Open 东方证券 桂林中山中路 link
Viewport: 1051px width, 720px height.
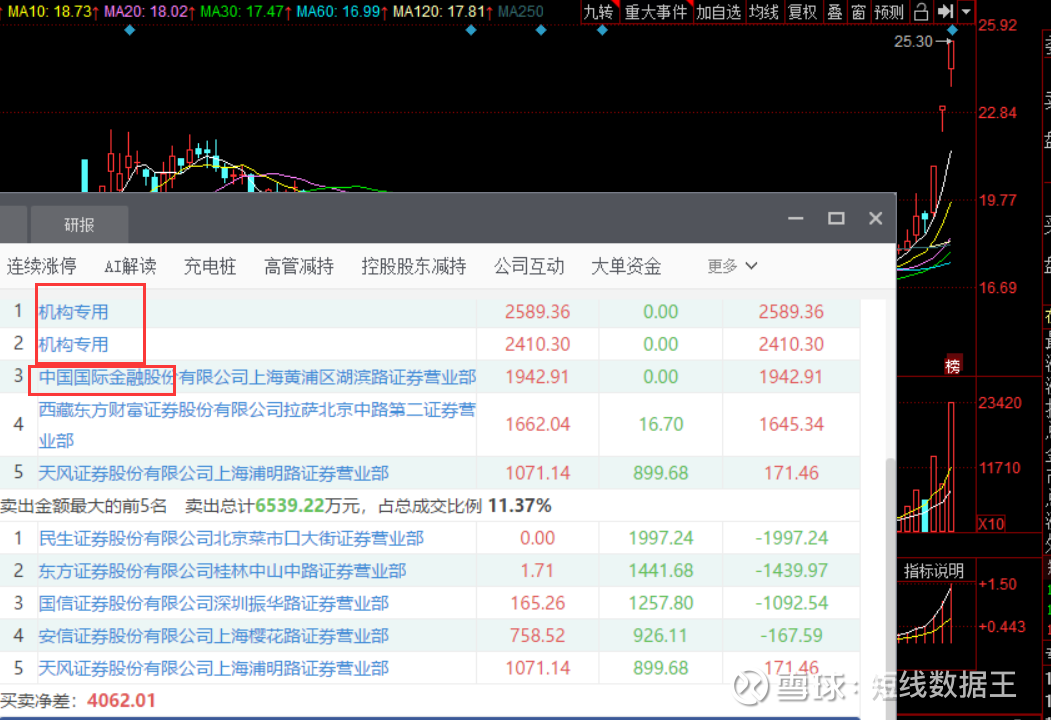(223, 571)
